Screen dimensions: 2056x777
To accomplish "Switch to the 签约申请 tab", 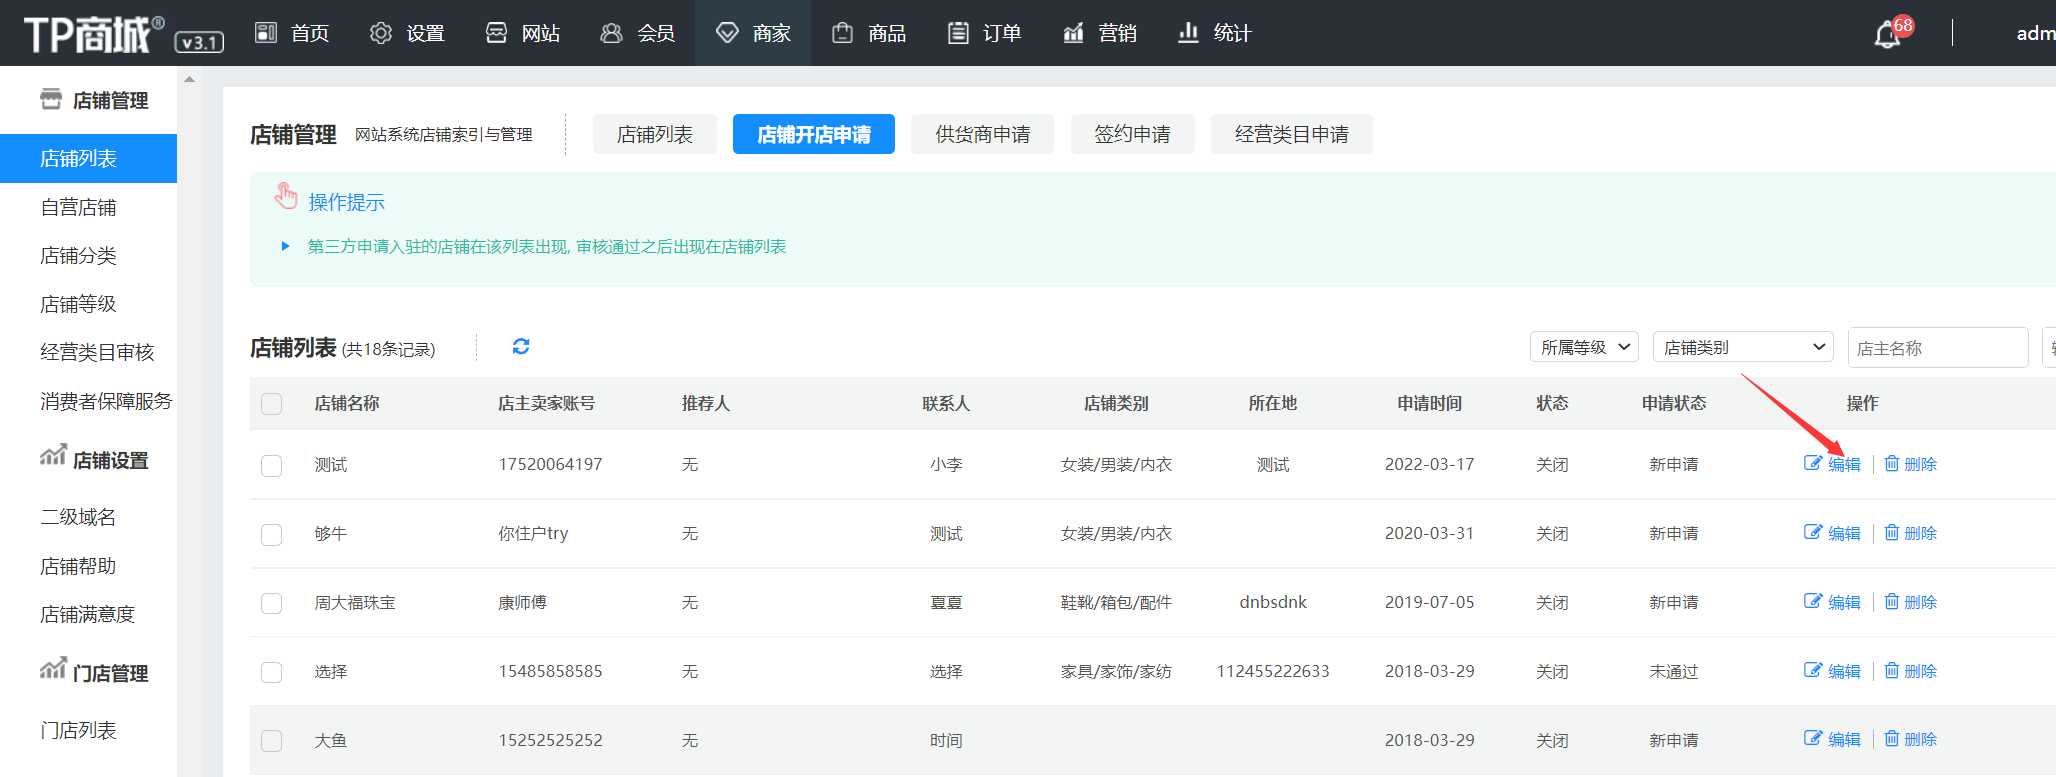I will [x=1132, y=134].
